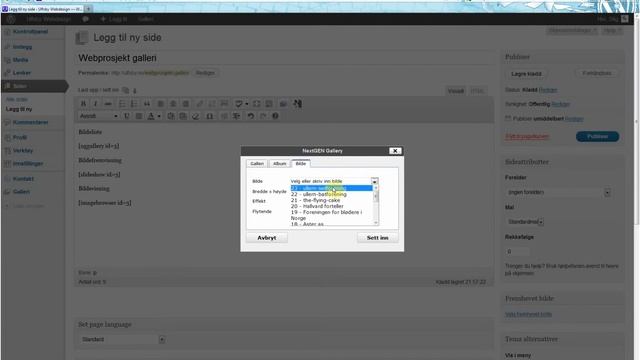Paste as plain text icon
Screen dimensions: 640x360
tap(171, 116)
